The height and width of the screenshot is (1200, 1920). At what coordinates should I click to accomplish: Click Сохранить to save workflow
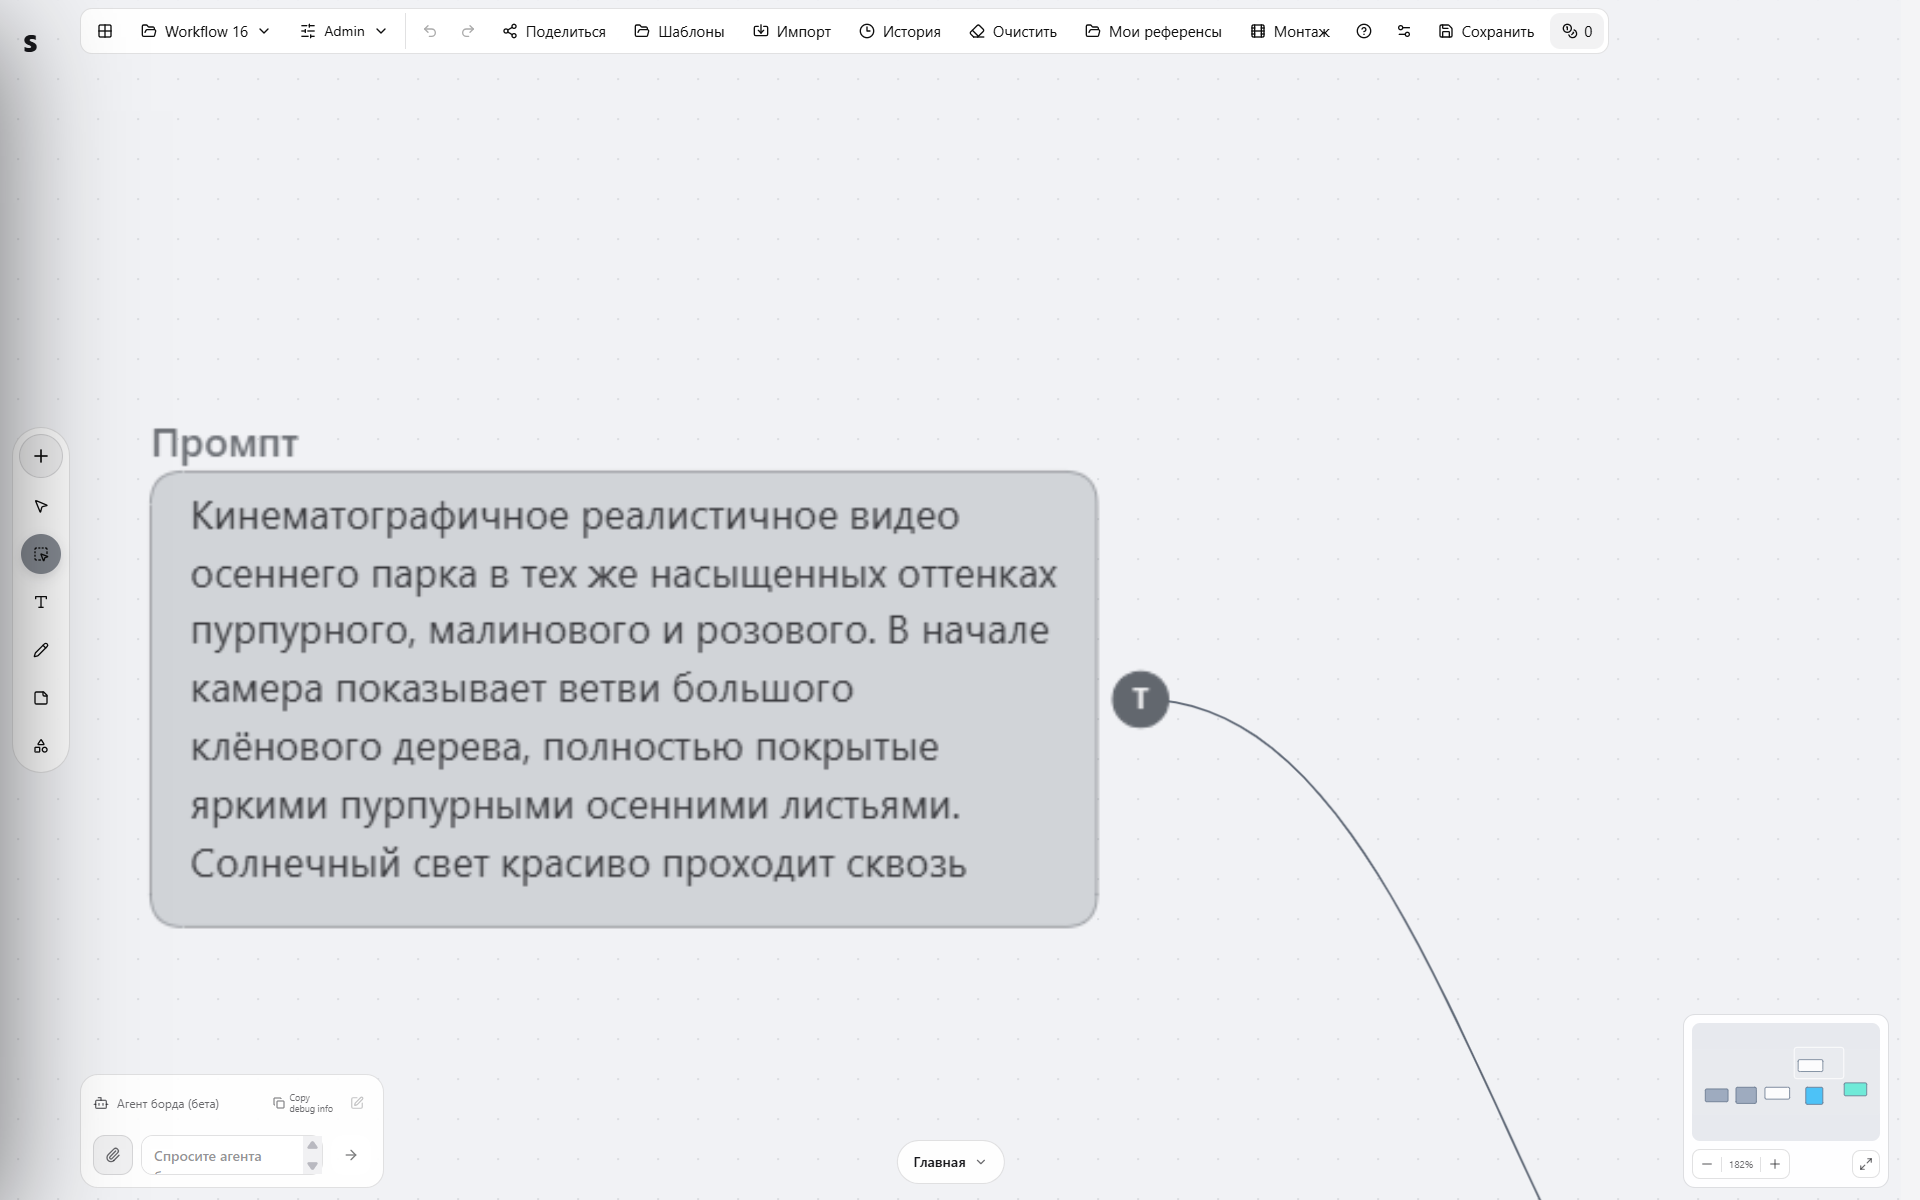(x=1486, y=31)
